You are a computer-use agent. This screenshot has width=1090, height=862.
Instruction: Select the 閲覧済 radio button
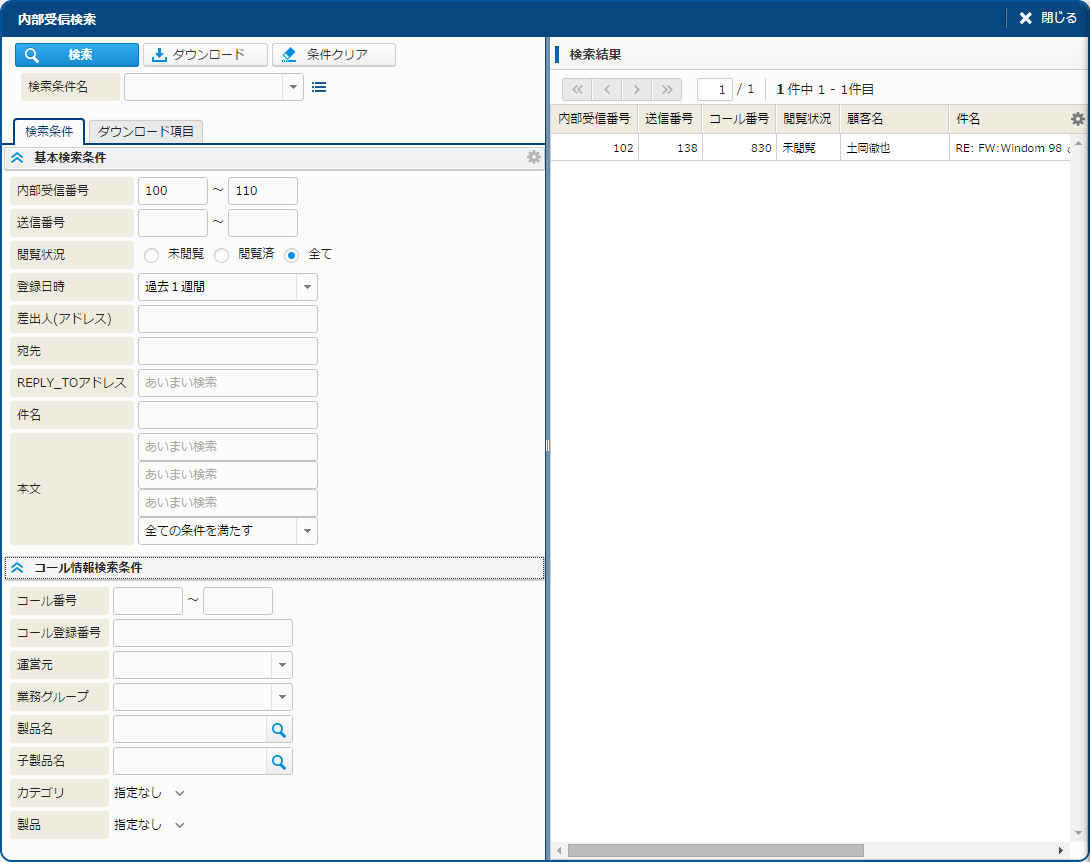coord(222,255)
